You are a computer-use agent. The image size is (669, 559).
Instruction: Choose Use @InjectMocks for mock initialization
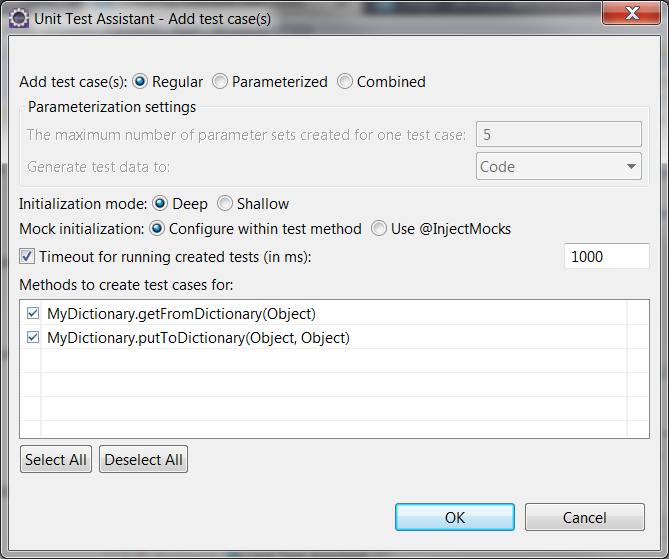(x=379, y=229)
